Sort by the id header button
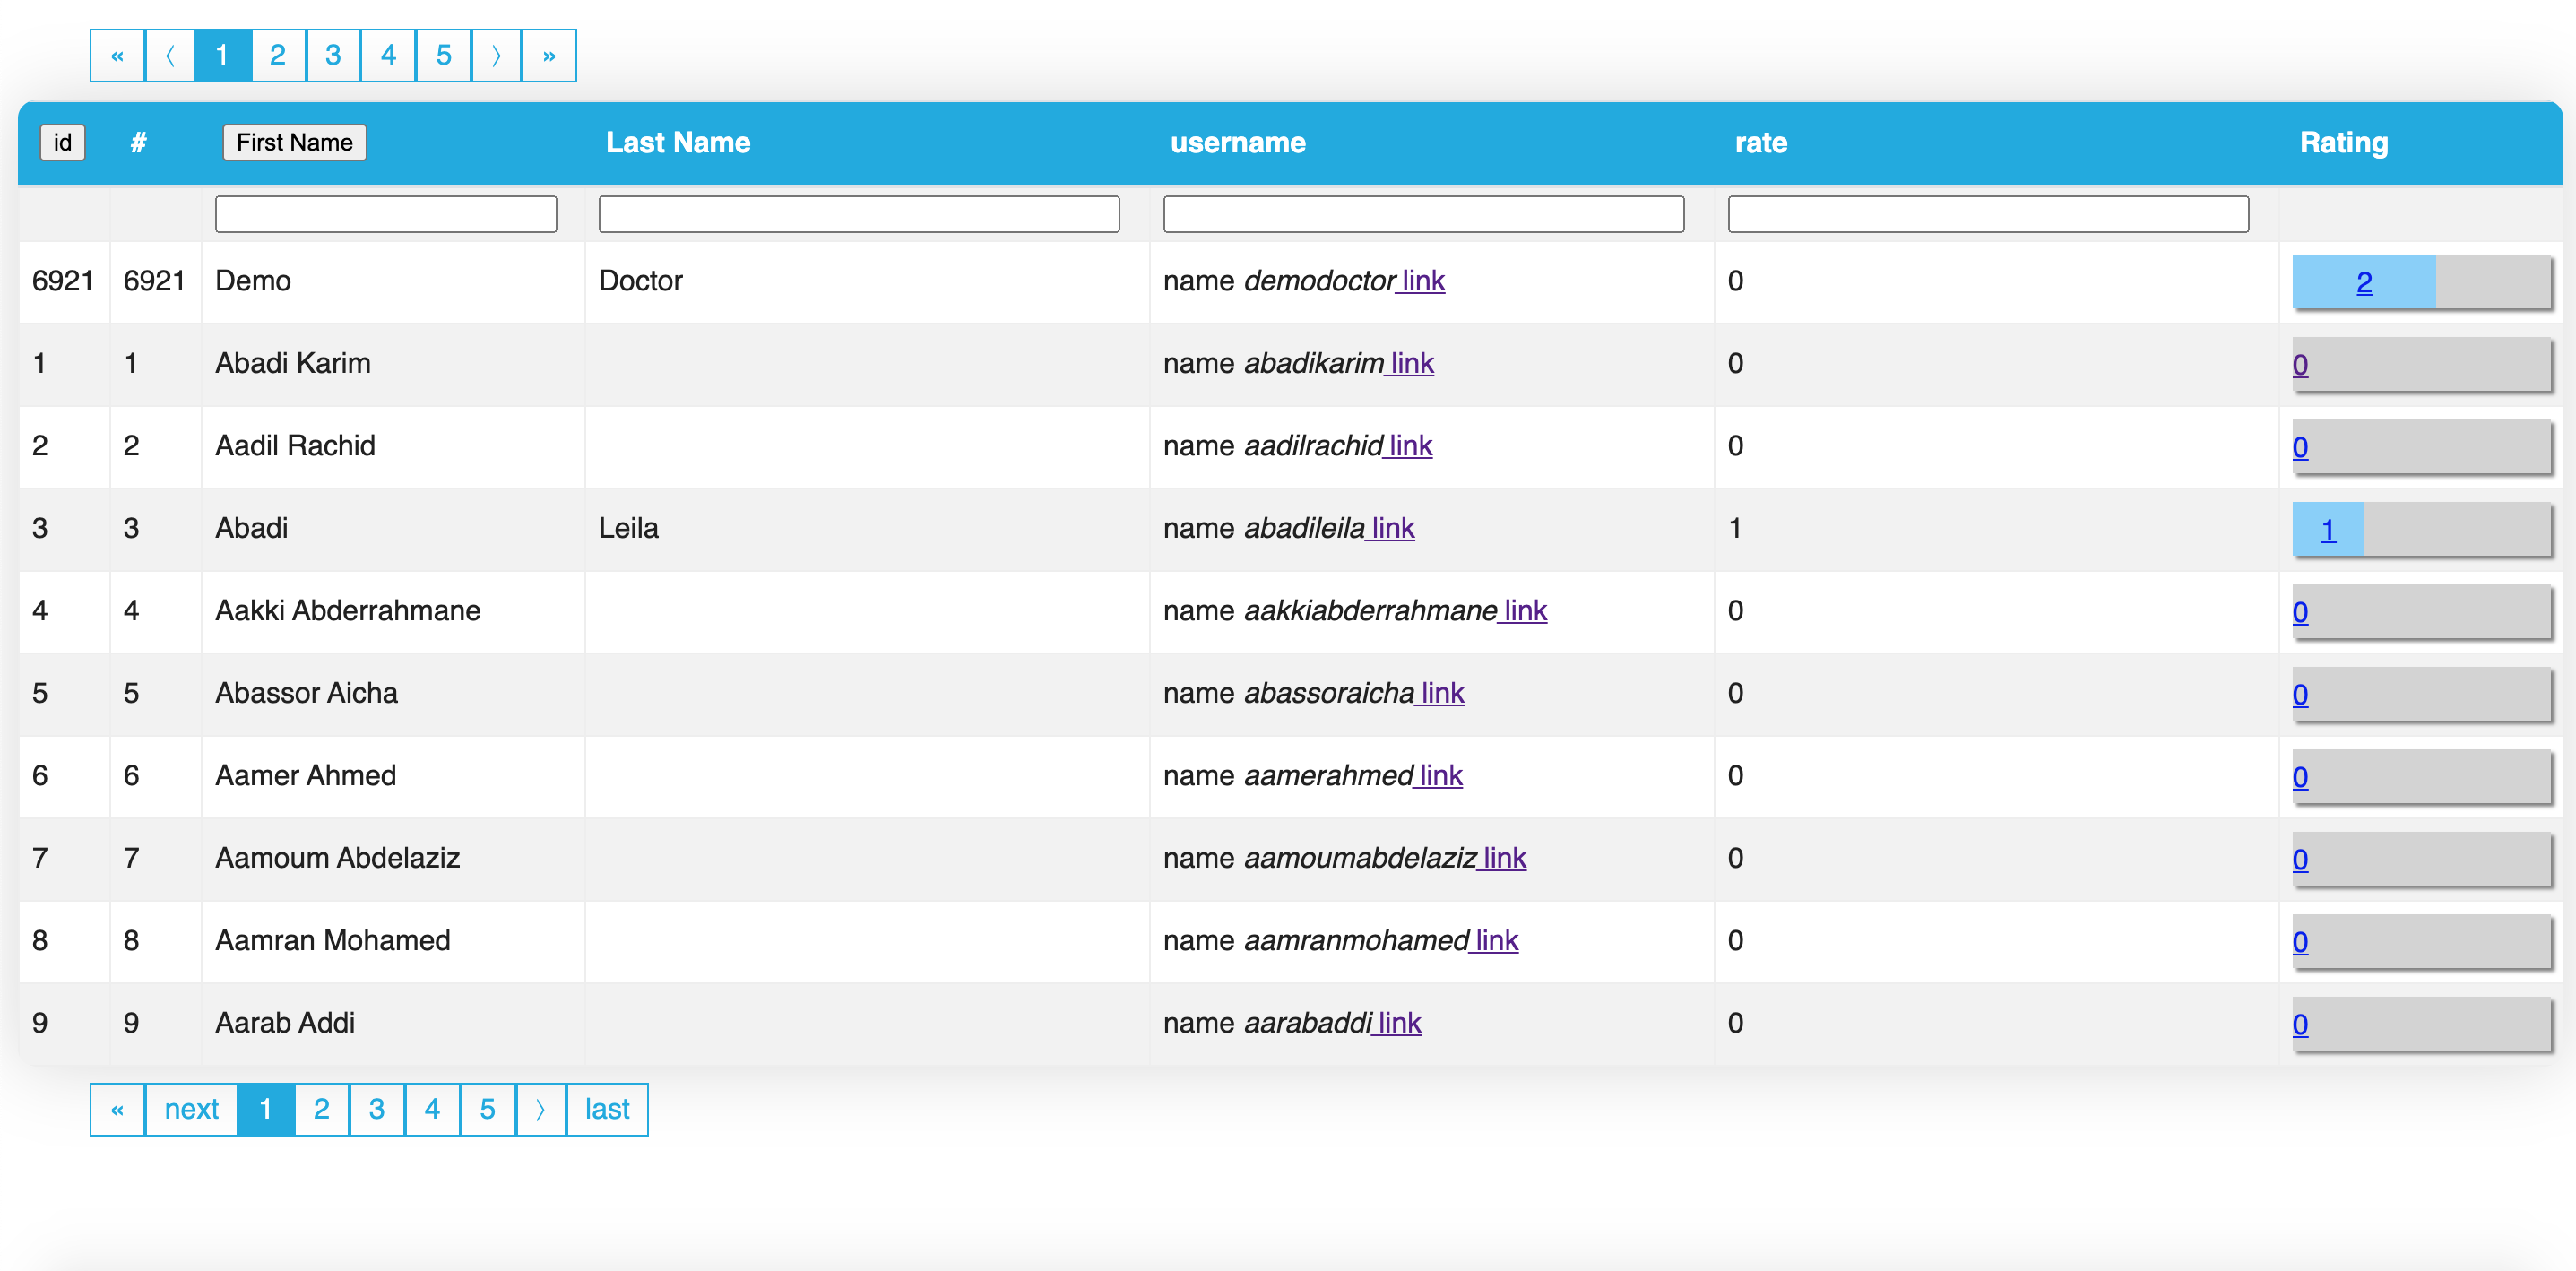Image resolution: width=2576 pixels, height=1271 pixels. point(62,142)
